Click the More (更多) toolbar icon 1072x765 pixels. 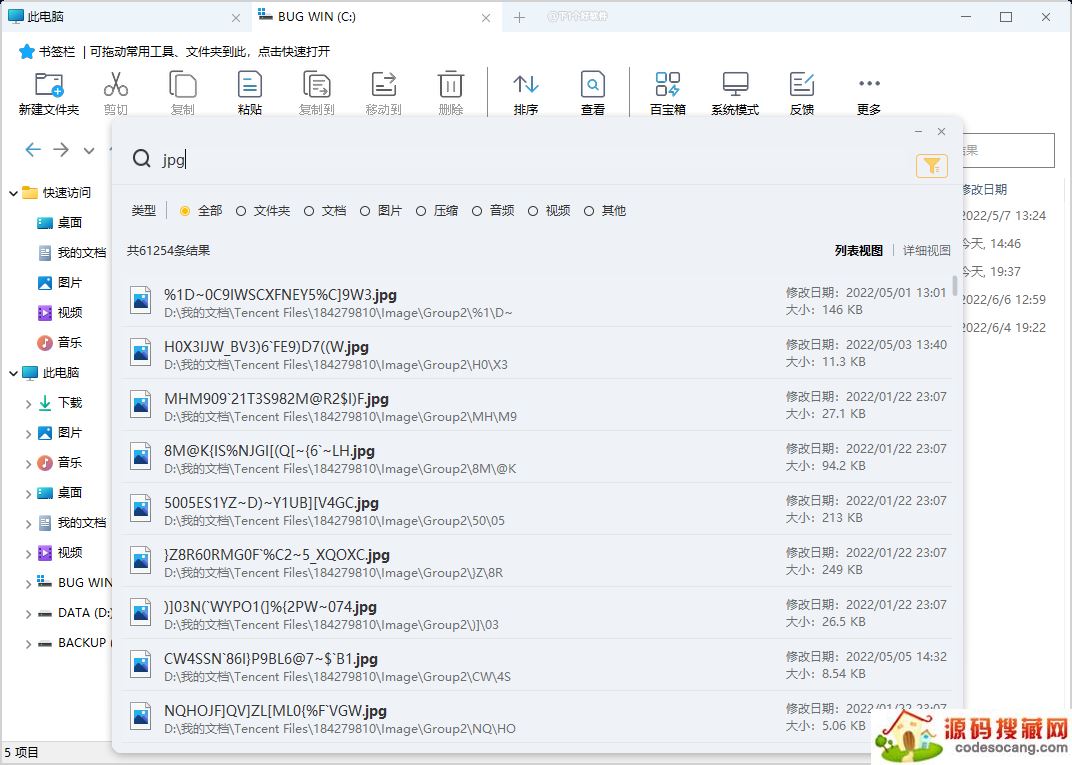point(868,85)
